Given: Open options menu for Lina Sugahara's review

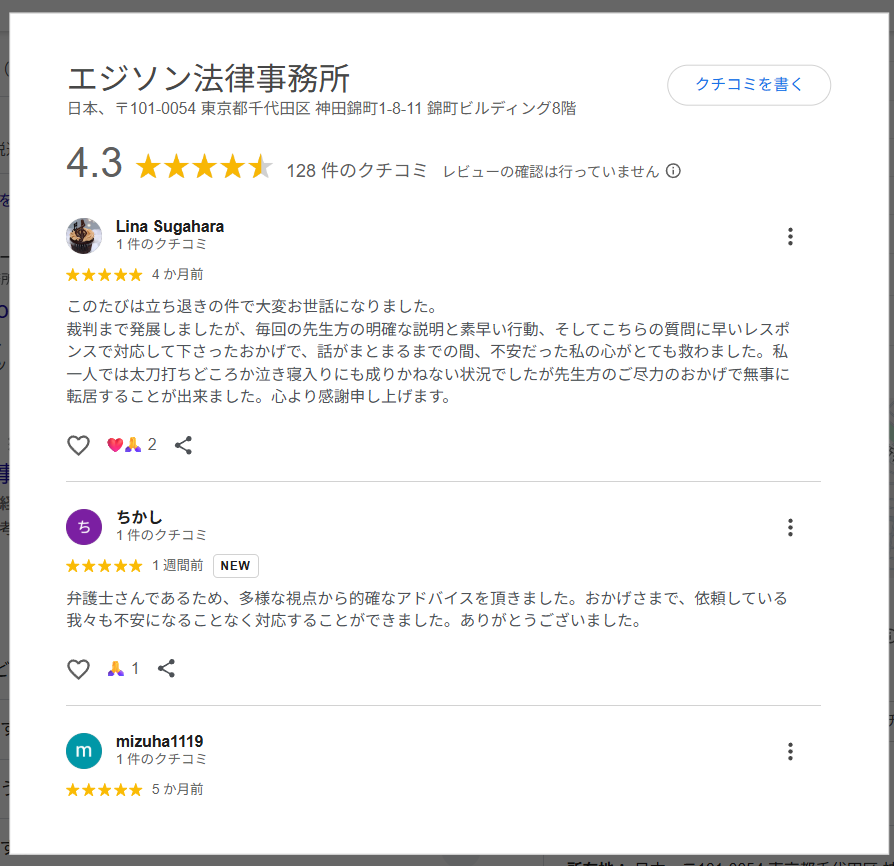Looking at the screenshot, I should tap(790, 236).
